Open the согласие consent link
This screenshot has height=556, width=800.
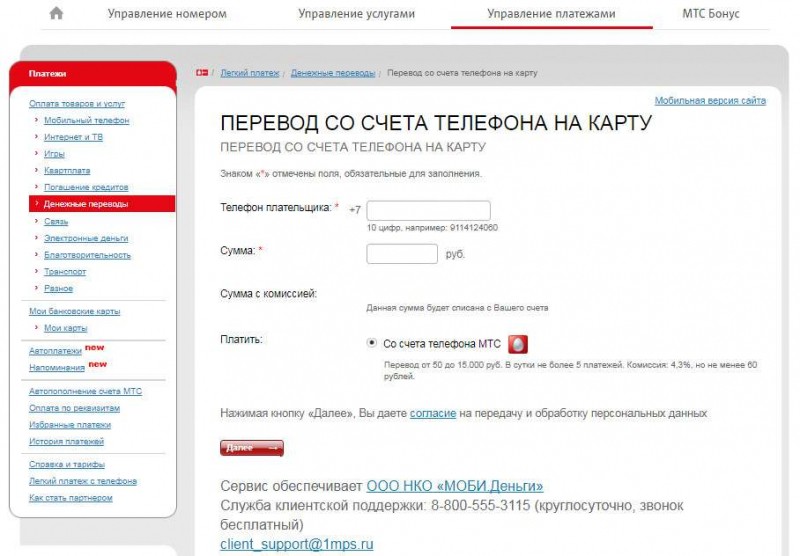click(433, 413)
